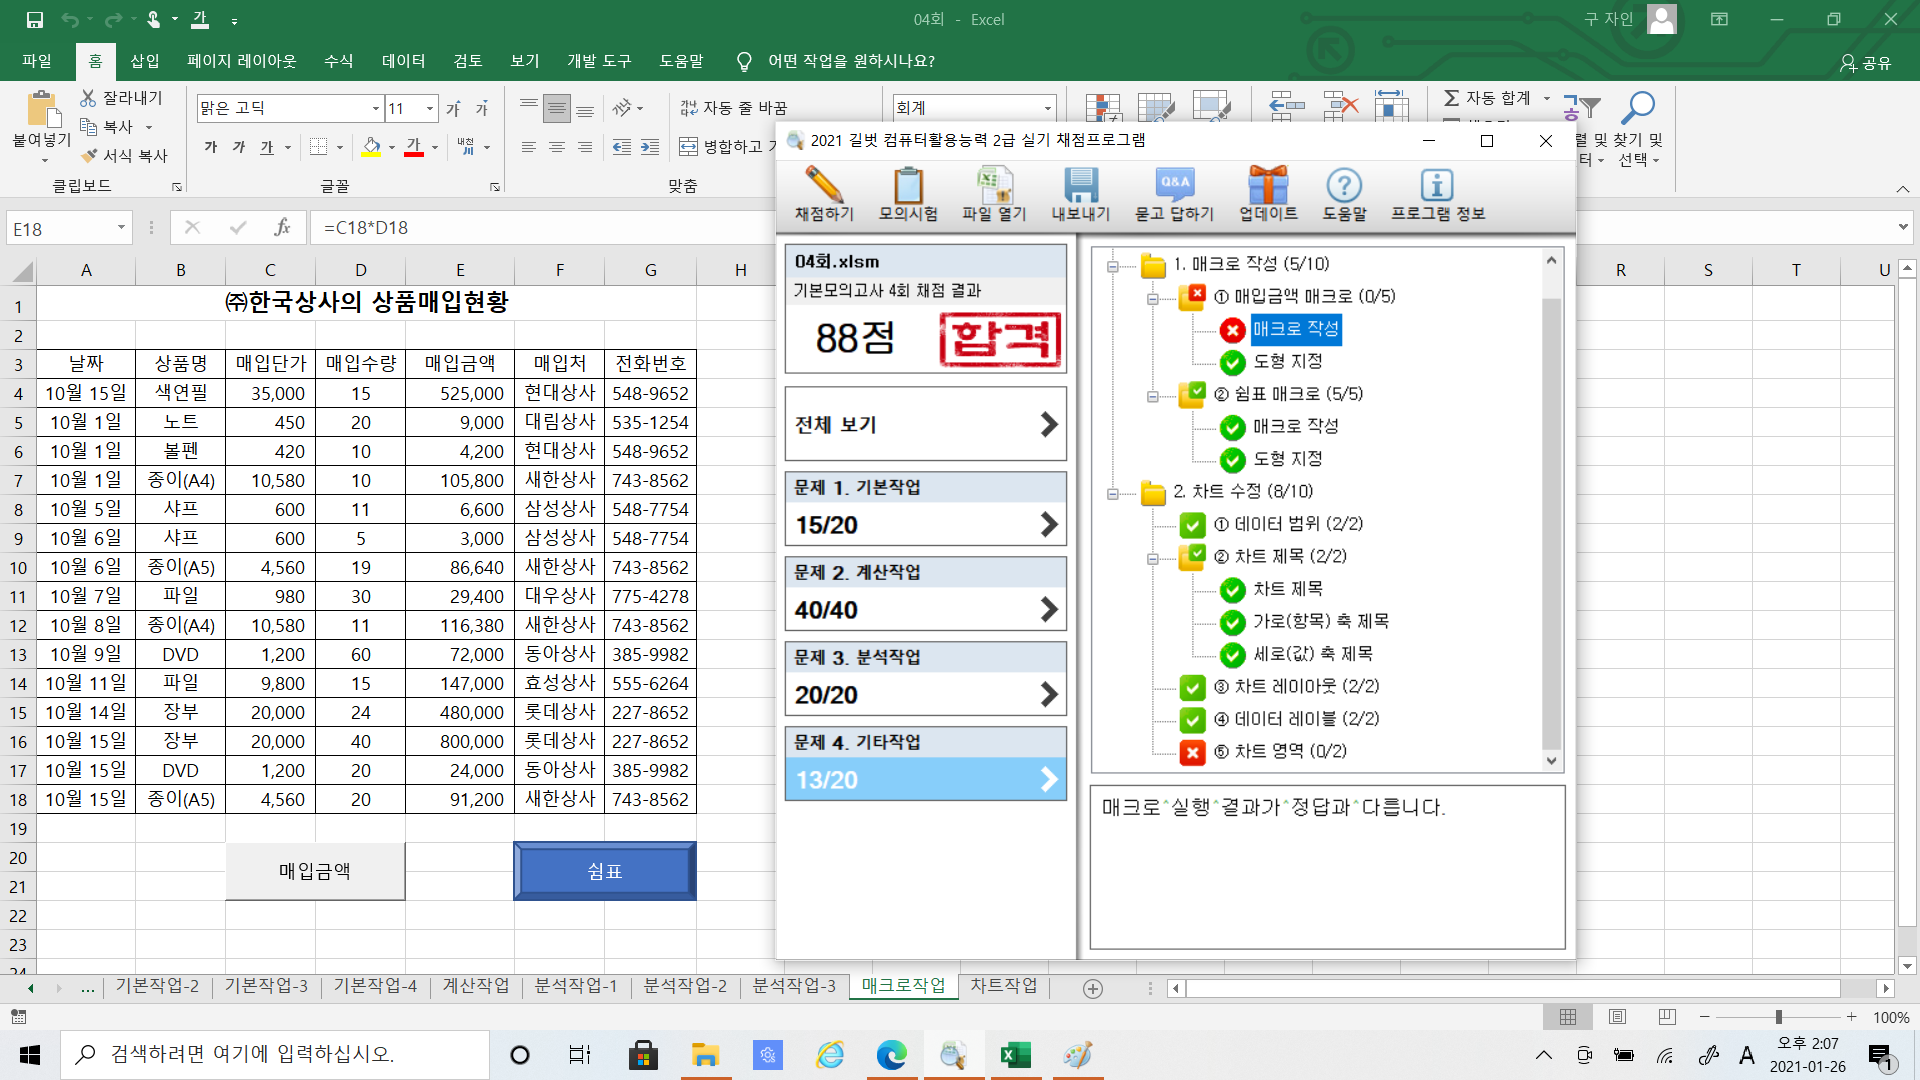This screenshot has width=1920, height=1080.
Task: Increase font size with the larger 가 icon
Action: (453, 108)
